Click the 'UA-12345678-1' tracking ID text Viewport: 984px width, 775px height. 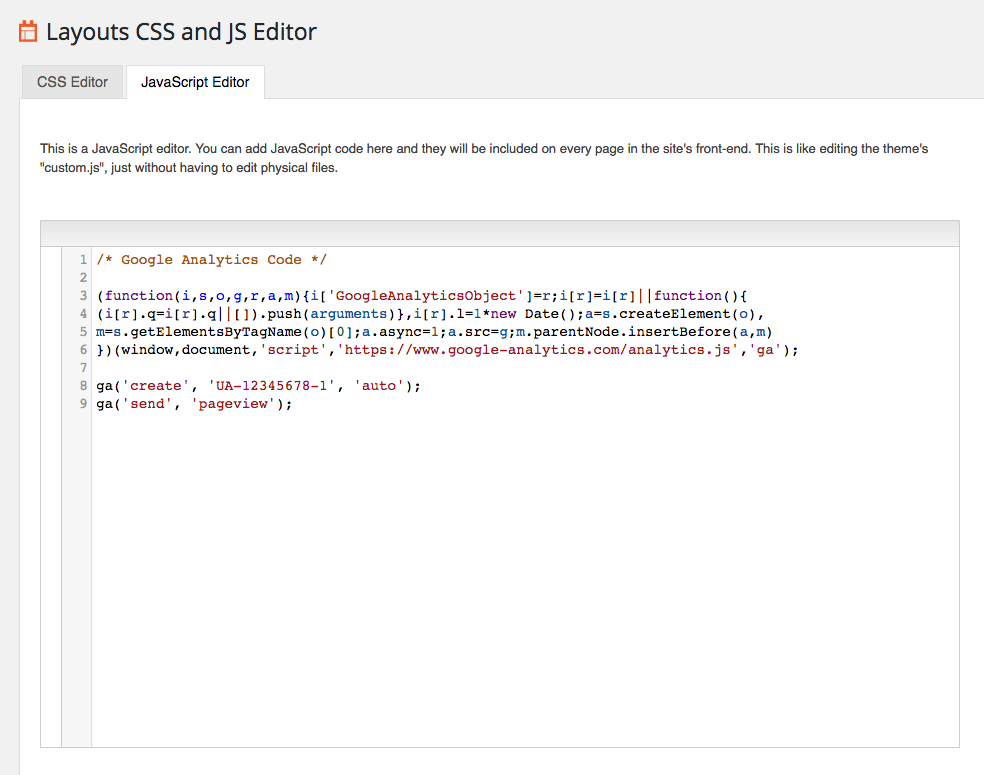pos(271,386)
